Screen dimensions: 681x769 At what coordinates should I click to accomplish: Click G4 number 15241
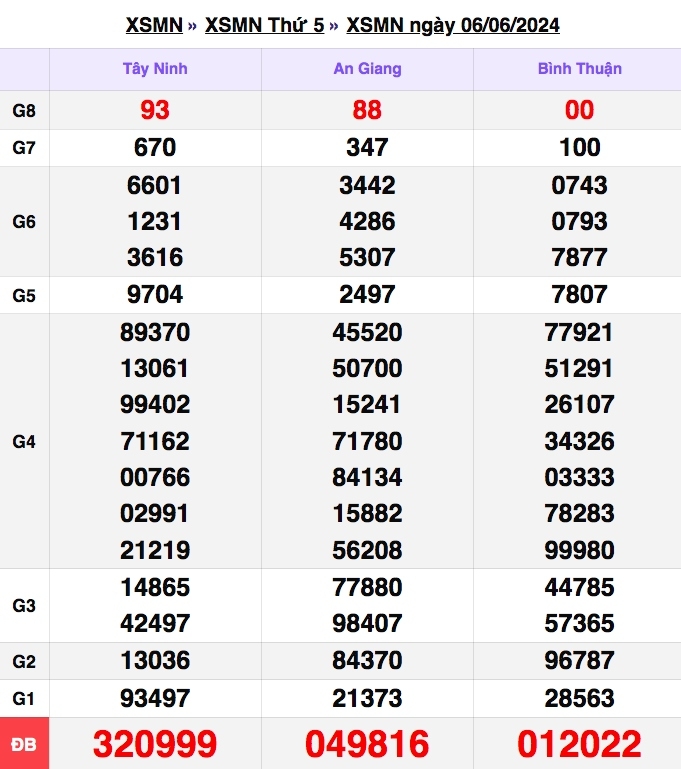coord(366,404)
